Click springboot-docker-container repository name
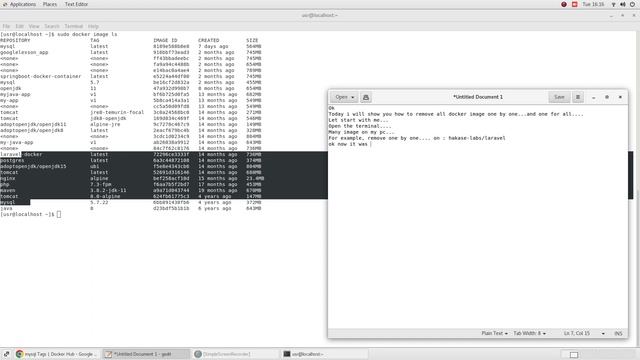The image size is (640, 360). pyautogui.click(x=40, y=76)
